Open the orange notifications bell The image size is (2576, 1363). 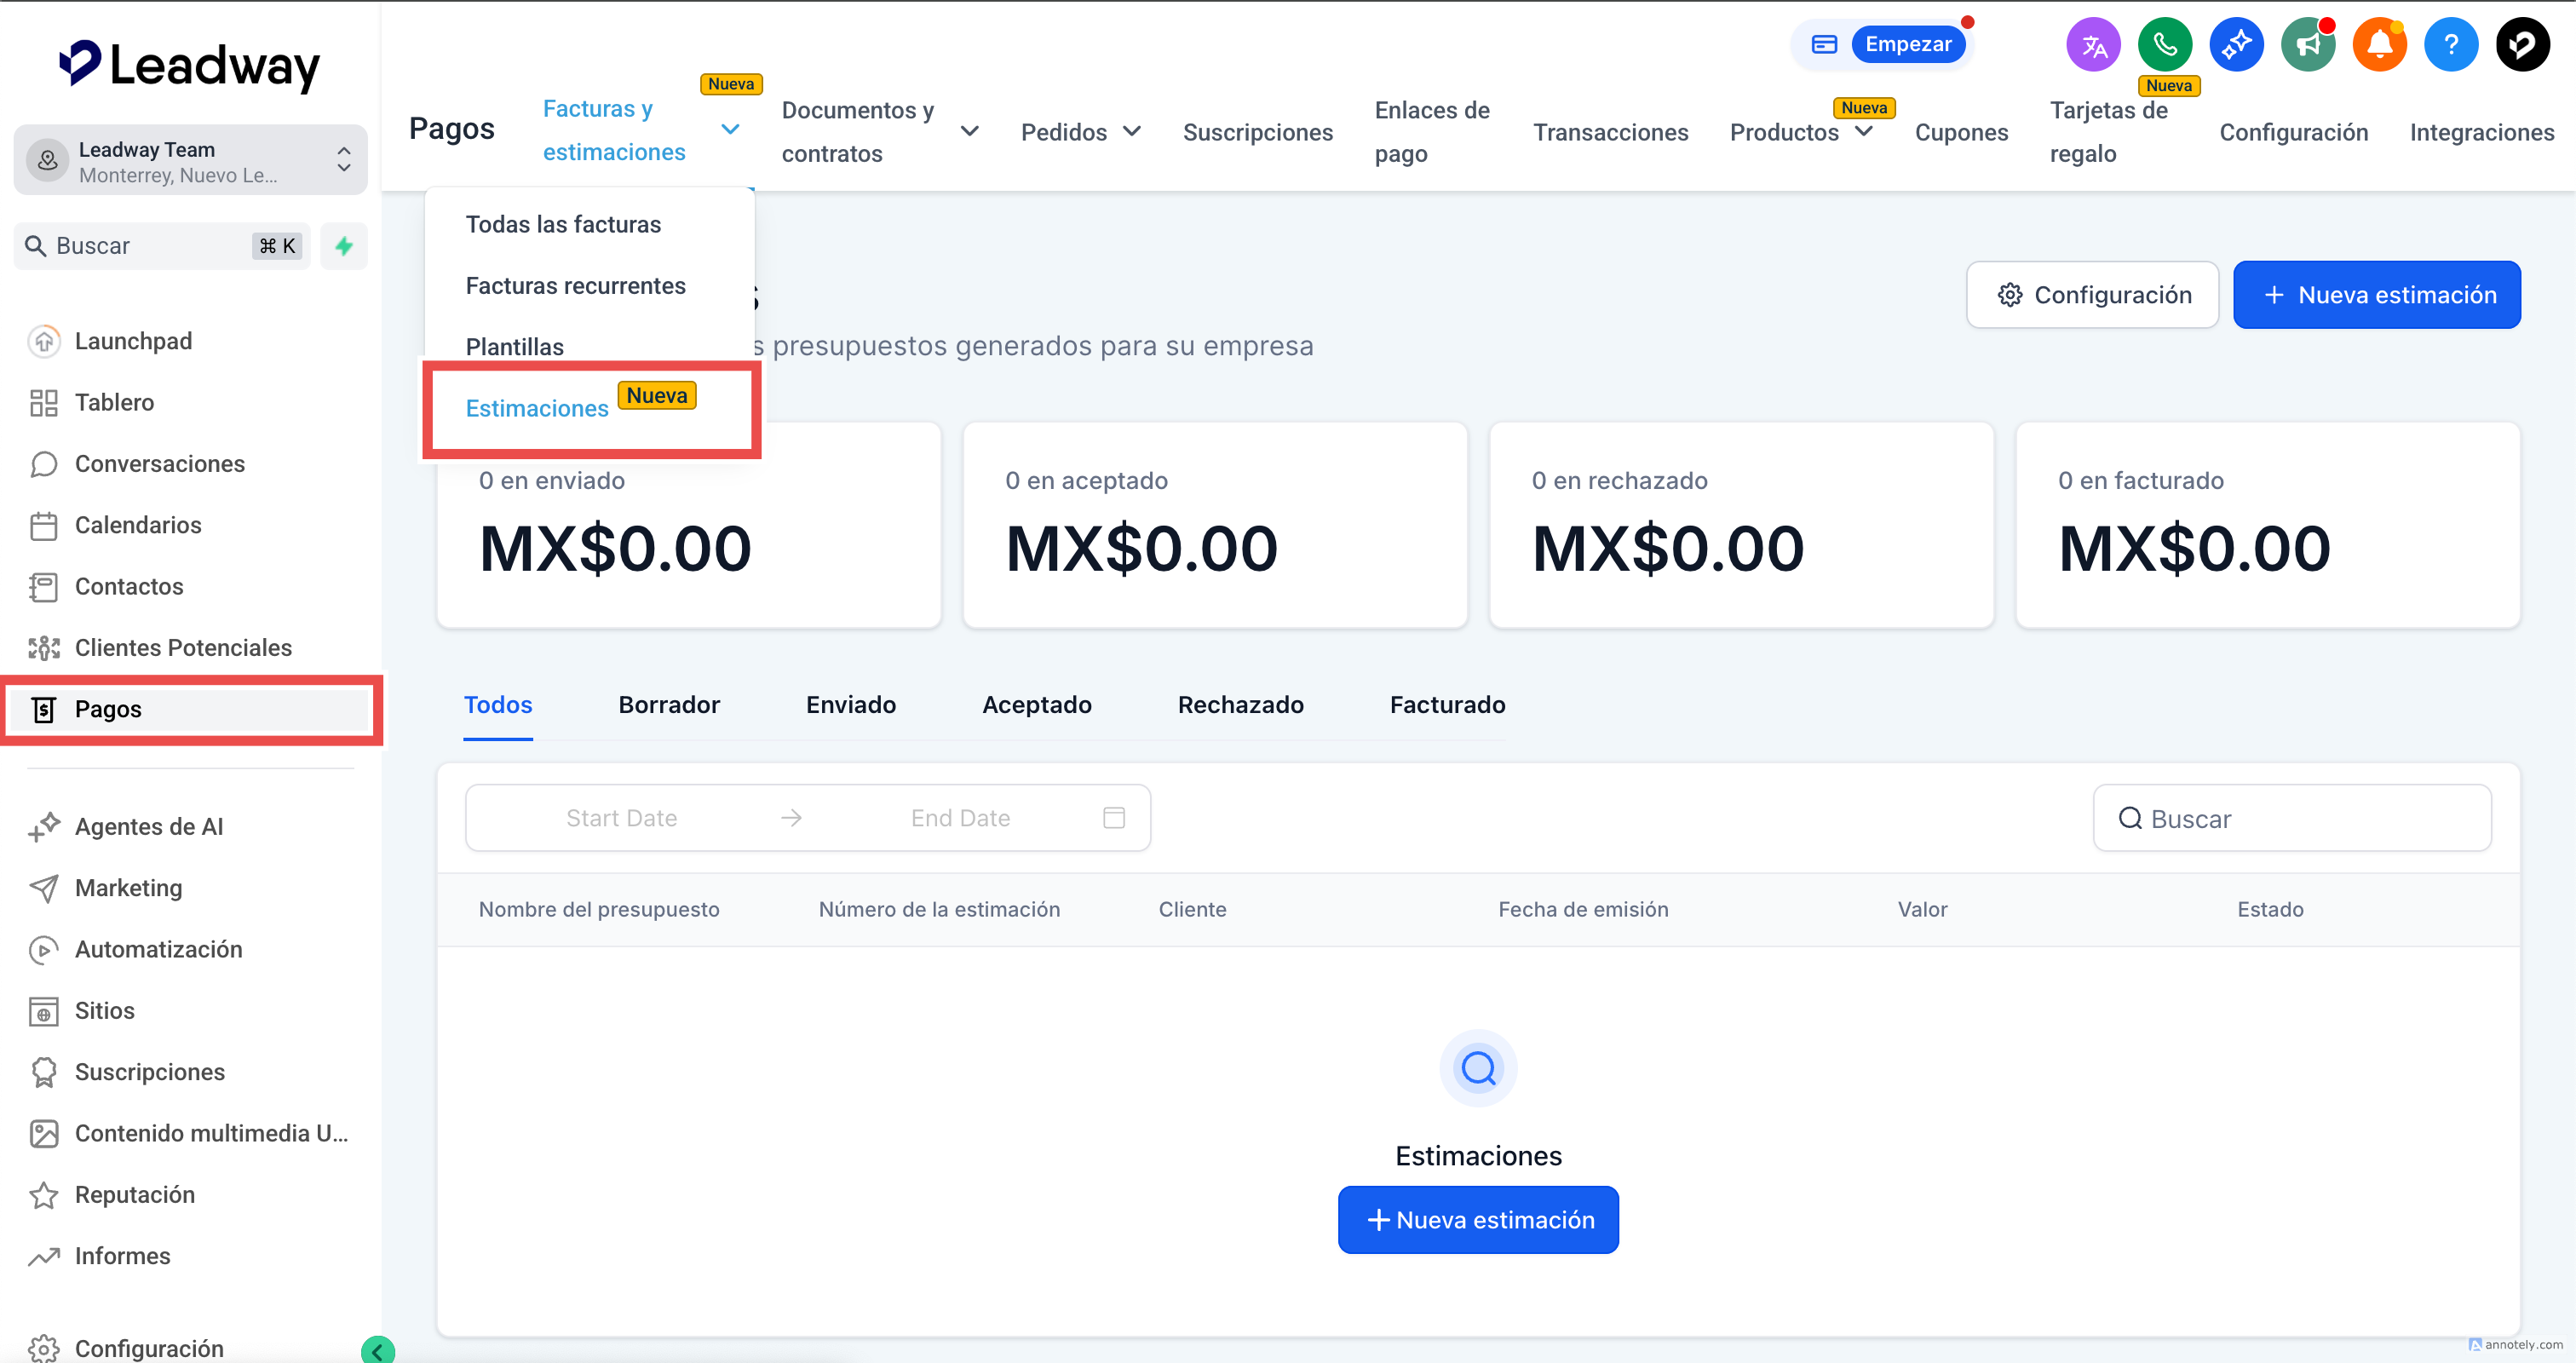pyautogui.click(x=2379, y=44)
